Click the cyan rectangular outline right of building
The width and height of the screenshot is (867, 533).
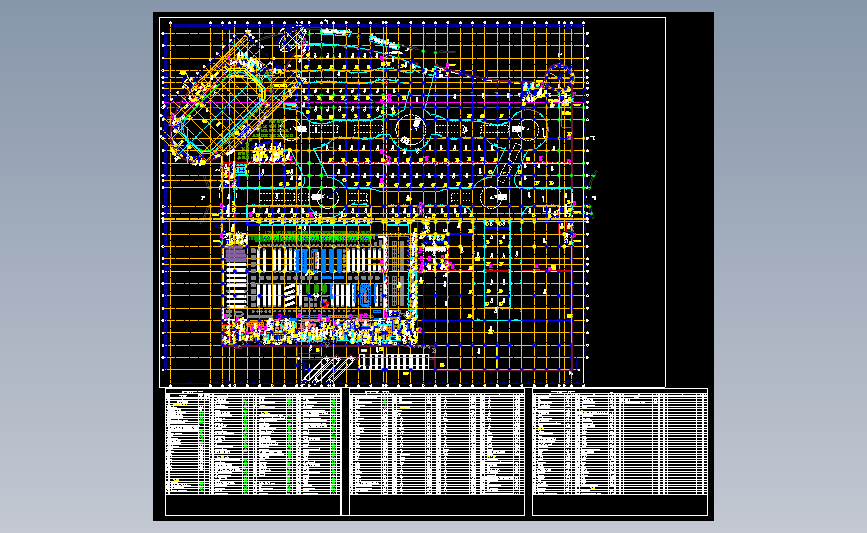497,270
